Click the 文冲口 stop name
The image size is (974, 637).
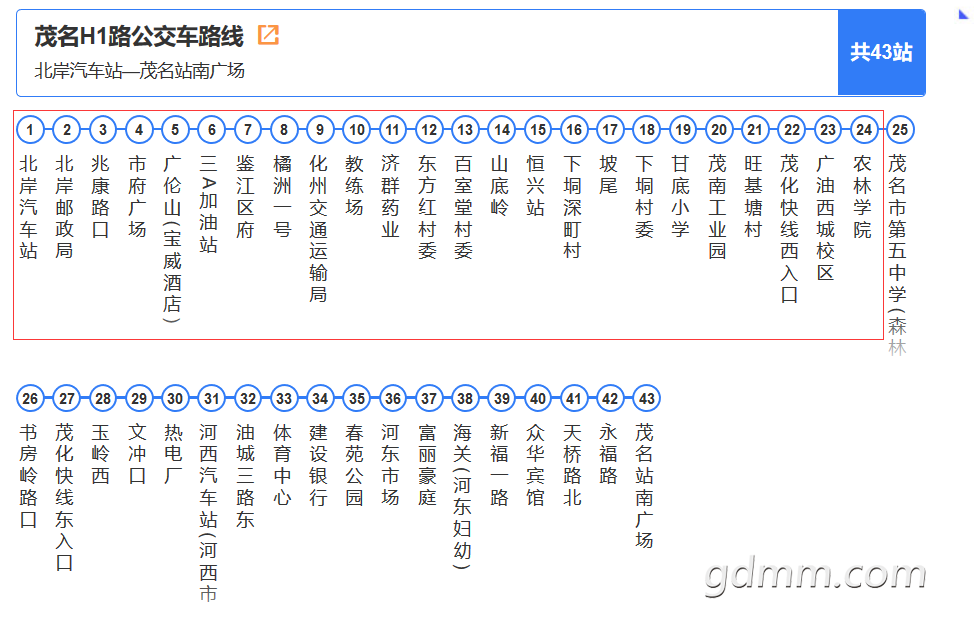(137, 454)
